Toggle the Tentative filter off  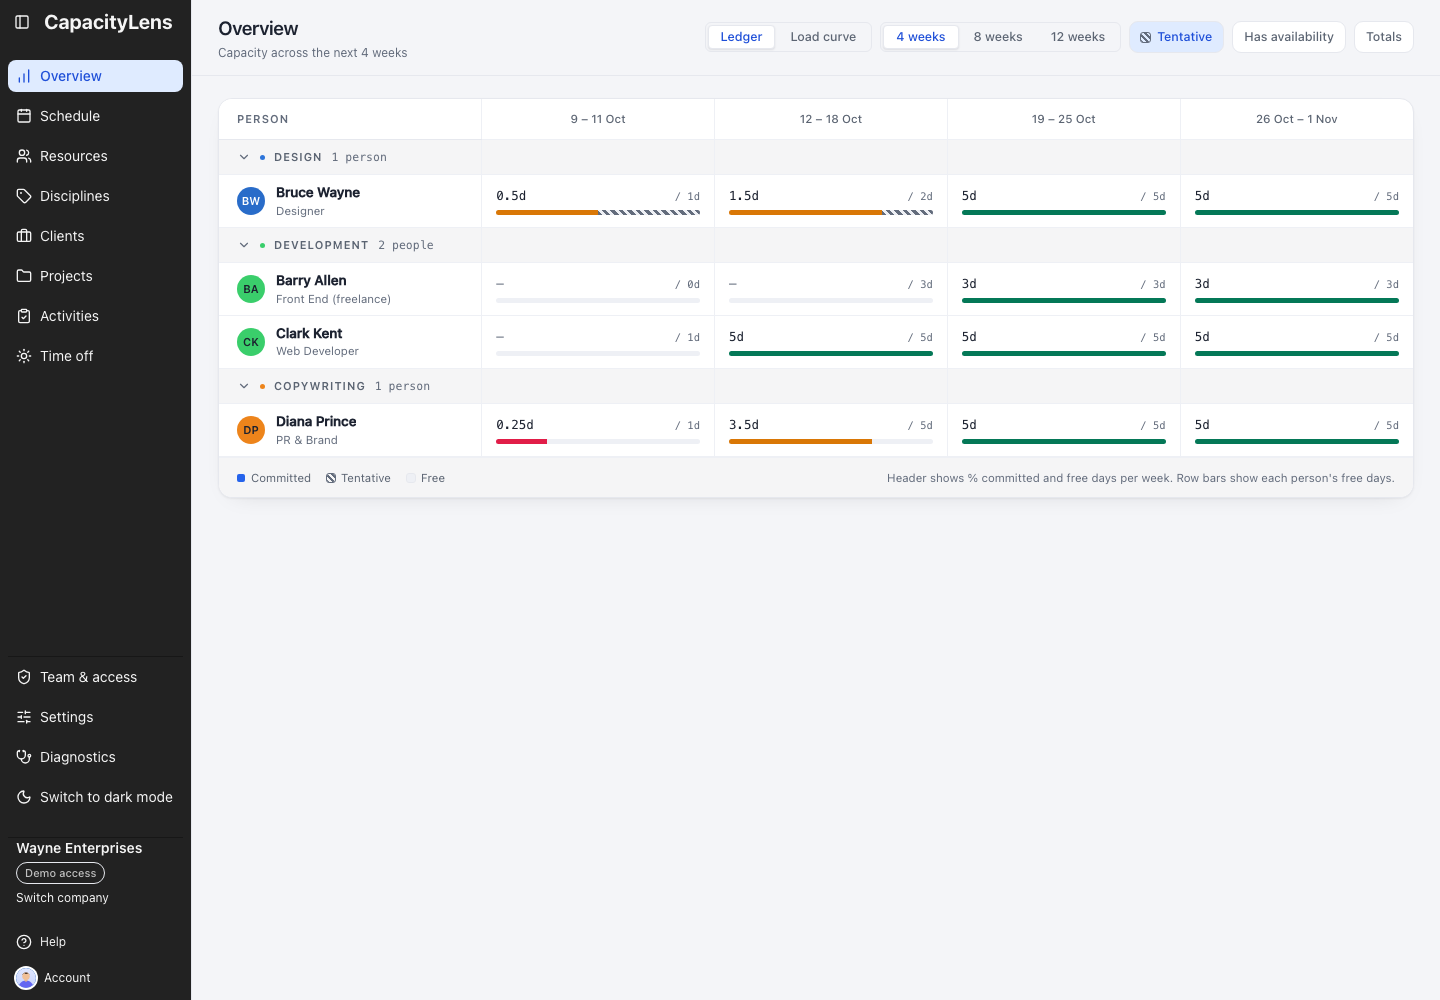tap(1176, 37)
